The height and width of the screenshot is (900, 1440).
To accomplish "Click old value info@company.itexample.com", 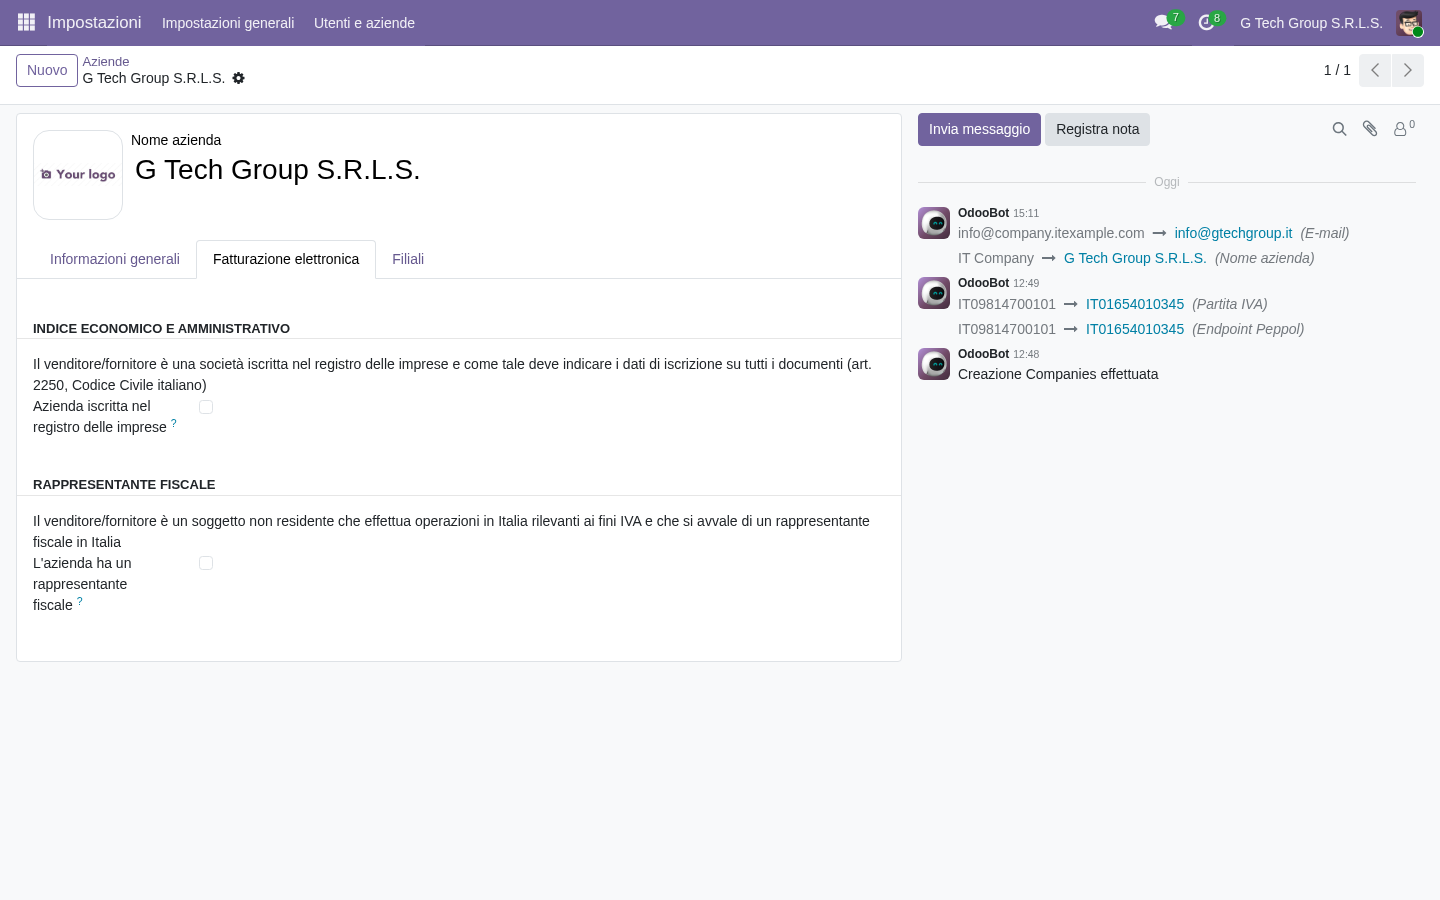I will coord(1051,233).
